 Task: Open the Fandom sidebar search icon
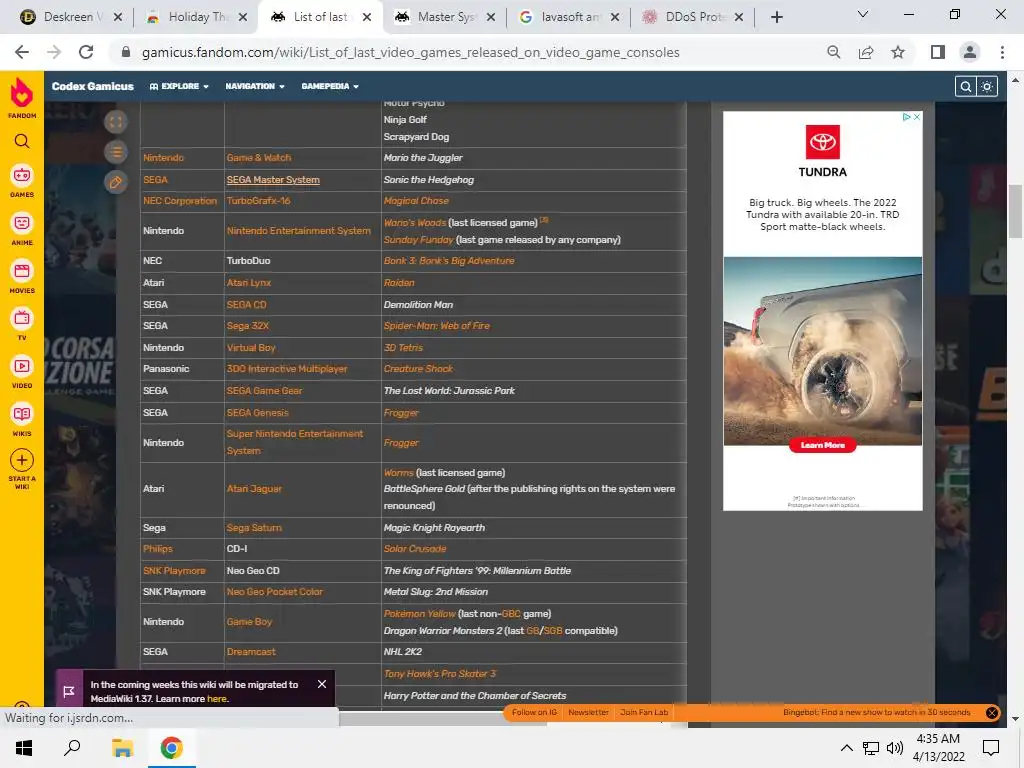point(22,141)
